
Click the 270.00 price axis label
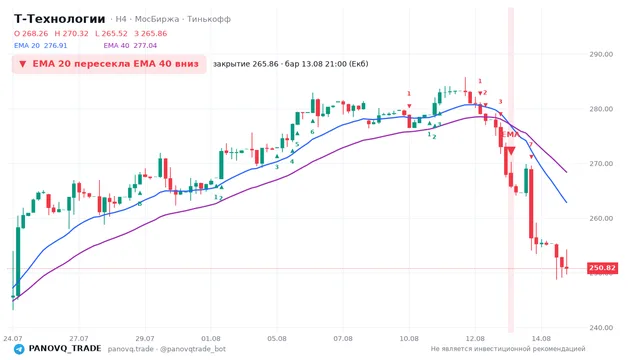click(x=601, y=164)
